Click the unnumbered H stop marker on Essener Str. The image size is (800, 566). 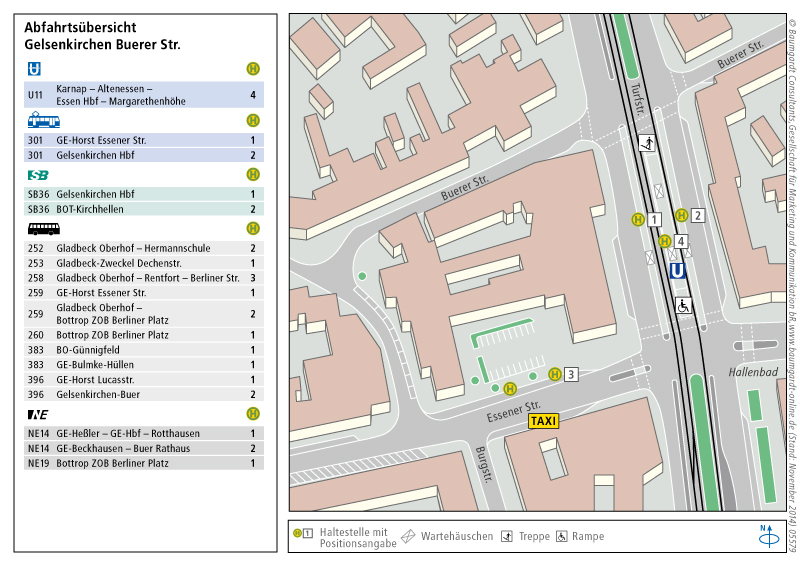510,389
